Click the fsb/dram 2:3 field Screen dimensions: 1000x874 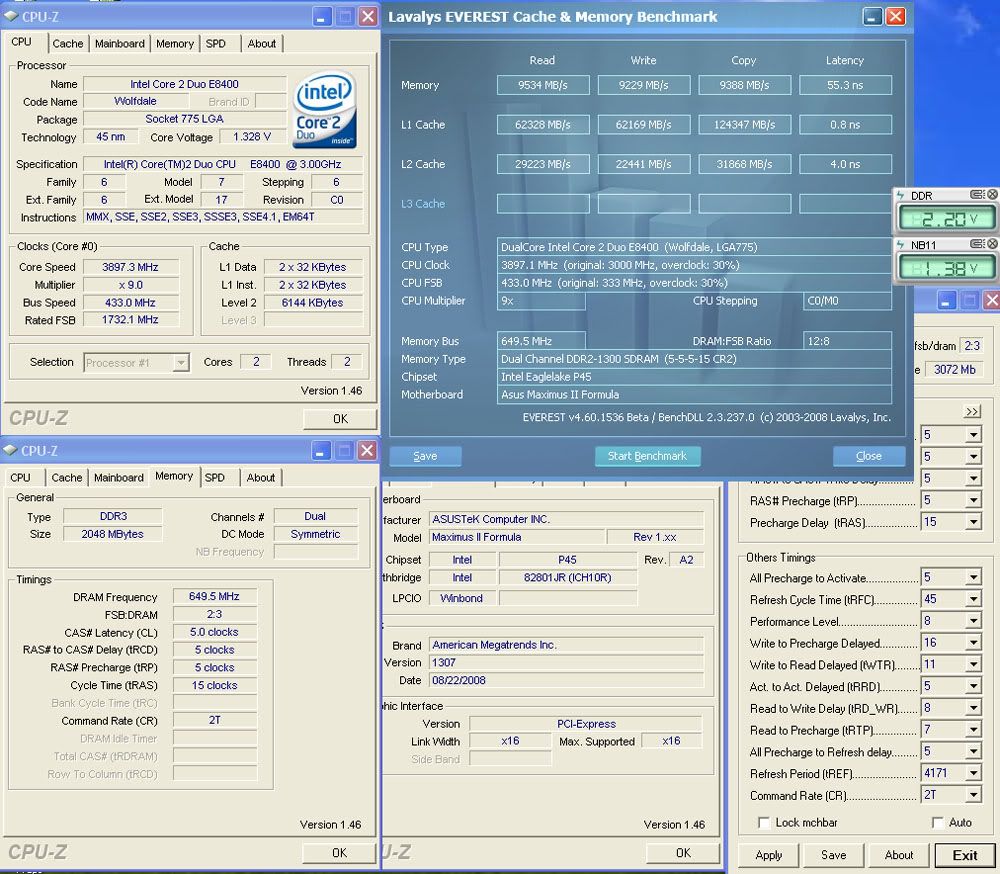972,346
